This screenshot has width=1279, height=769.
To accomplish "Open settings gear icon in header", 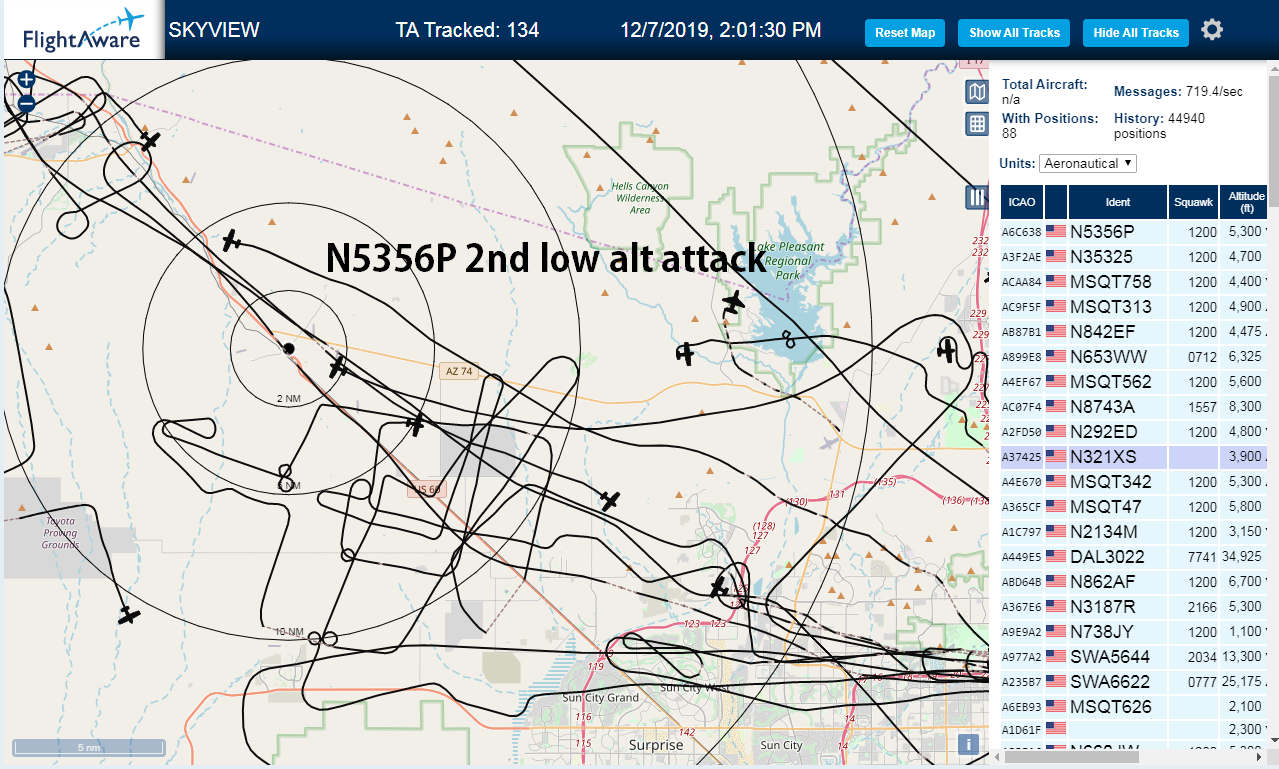I will pos(1212,30).
